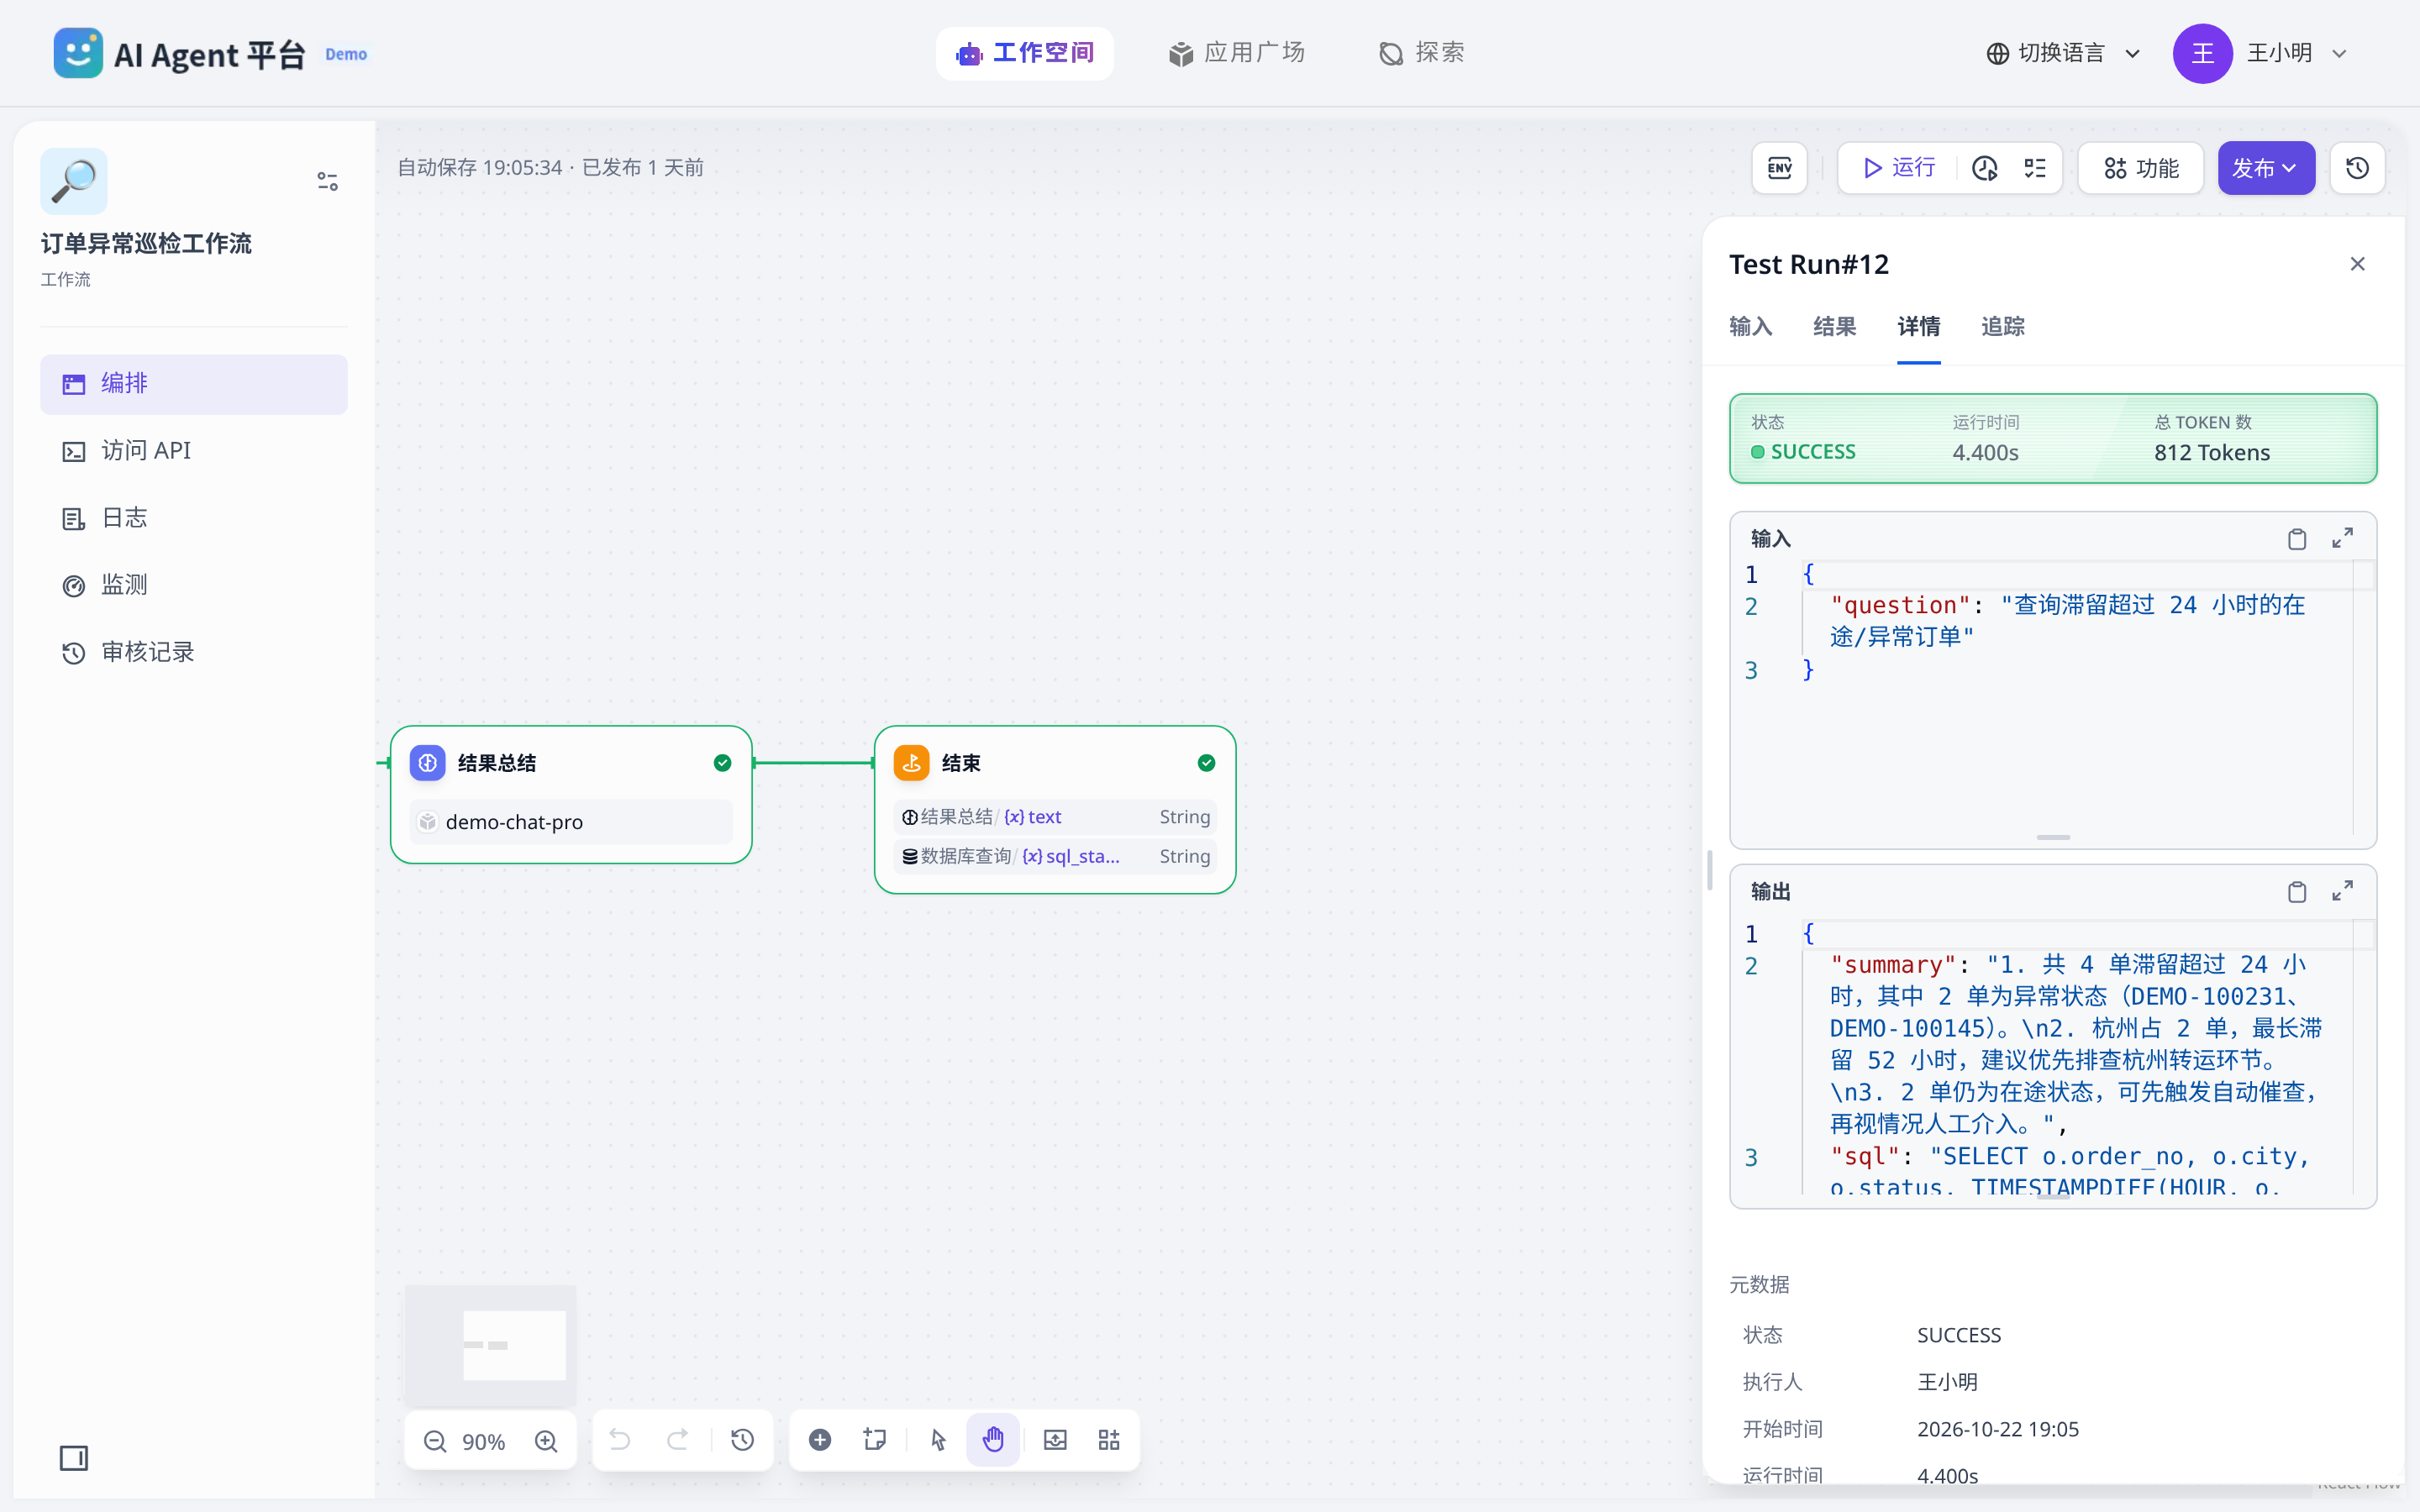Click the 90% zoom level value
The height and width of the screenshot is (1512, 2420).
click(484, 1441)
